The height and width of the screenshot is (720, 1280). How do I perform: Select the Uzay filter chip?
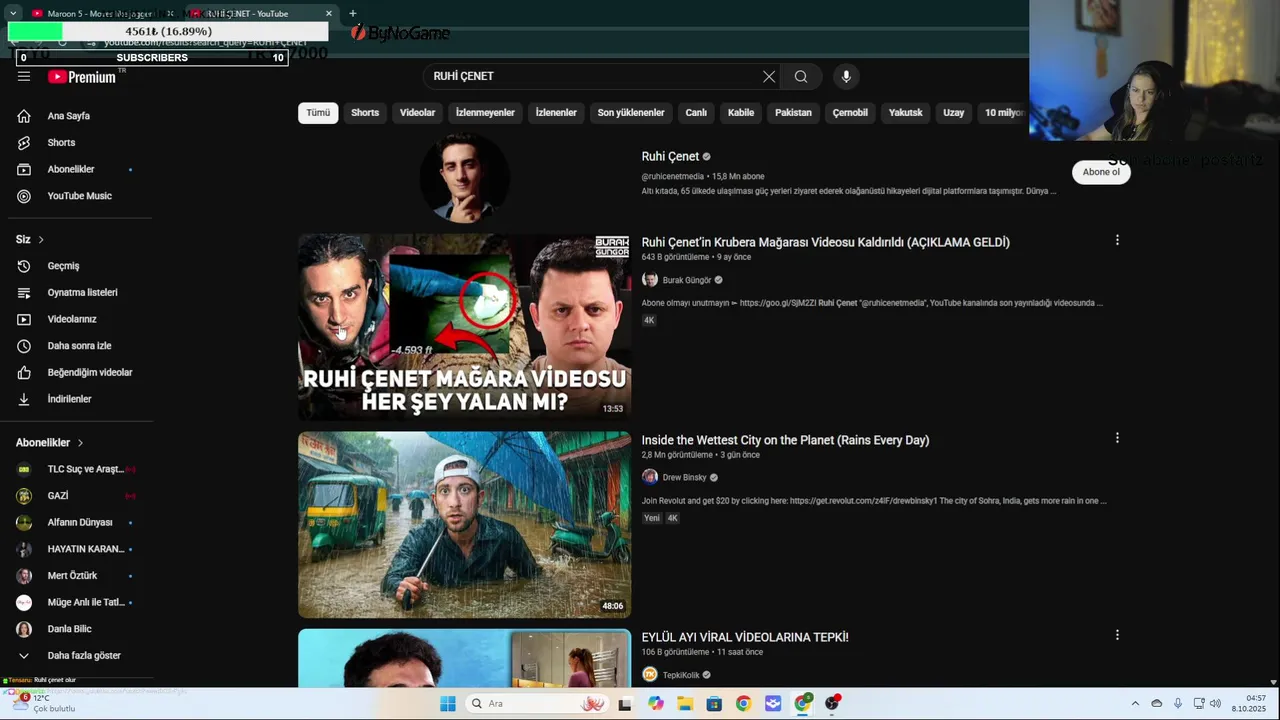(x=954, y=113)
